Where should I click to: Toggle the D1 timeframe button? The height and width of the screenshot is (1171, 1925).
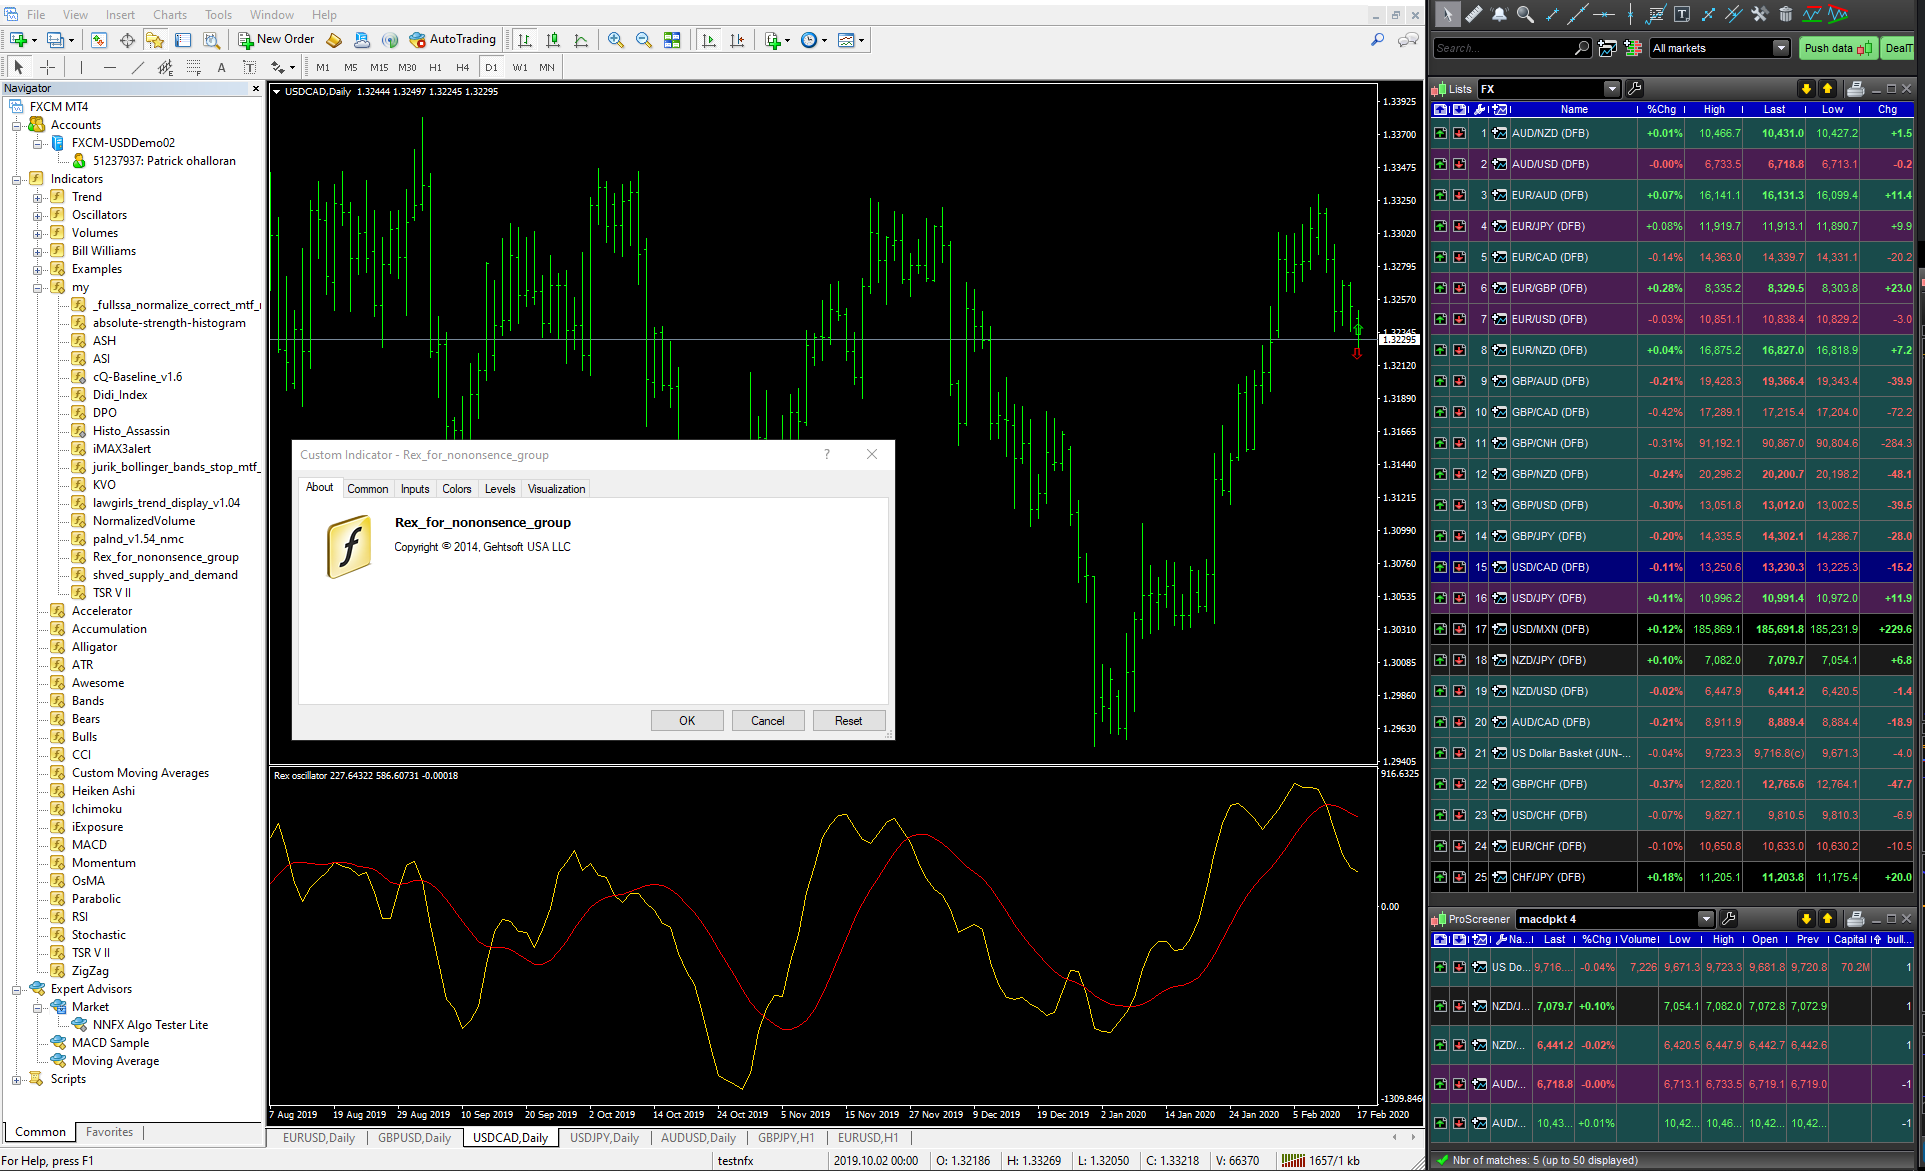point(491,67)
